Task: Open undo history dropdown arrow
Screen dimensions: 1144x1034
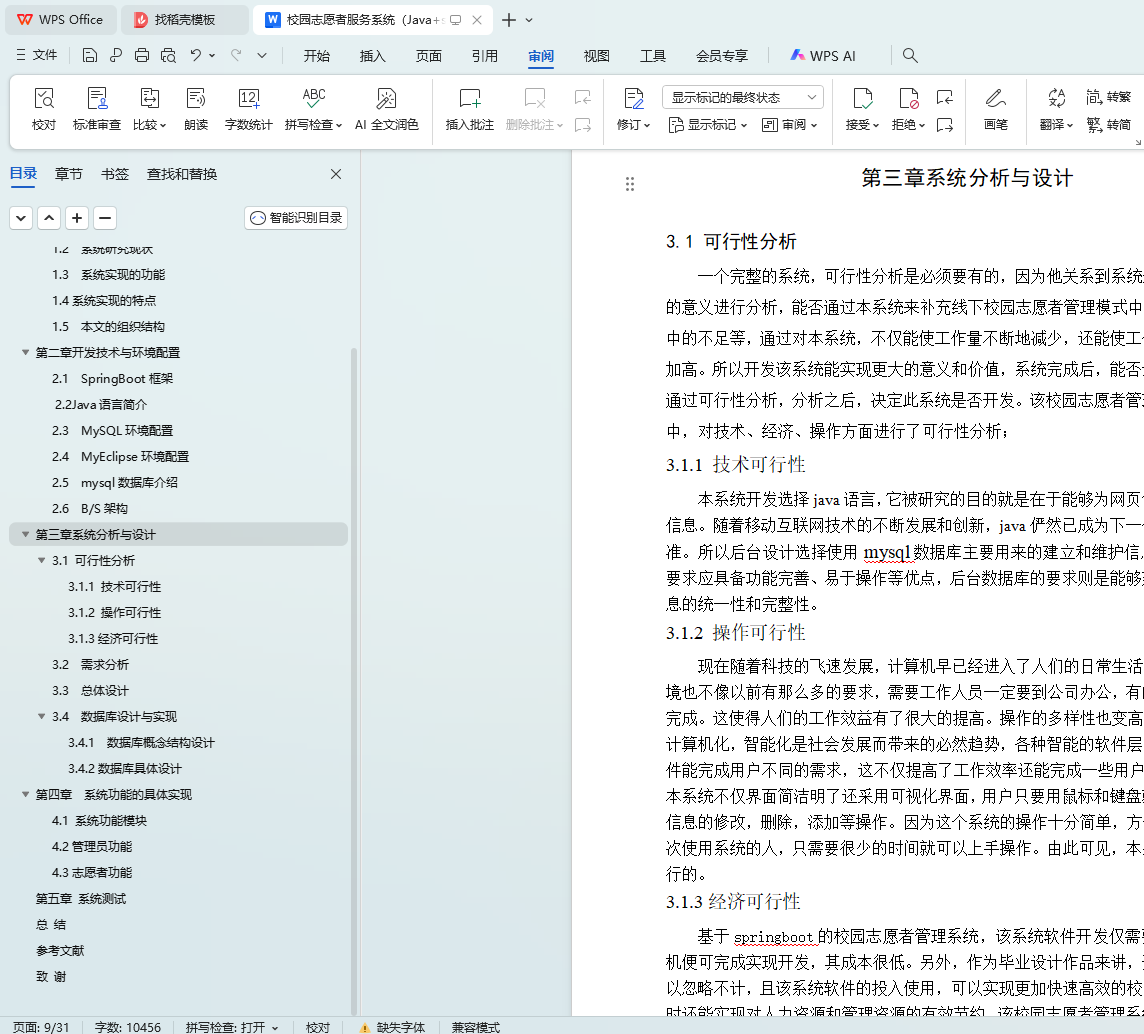Action: click(212, 55)
